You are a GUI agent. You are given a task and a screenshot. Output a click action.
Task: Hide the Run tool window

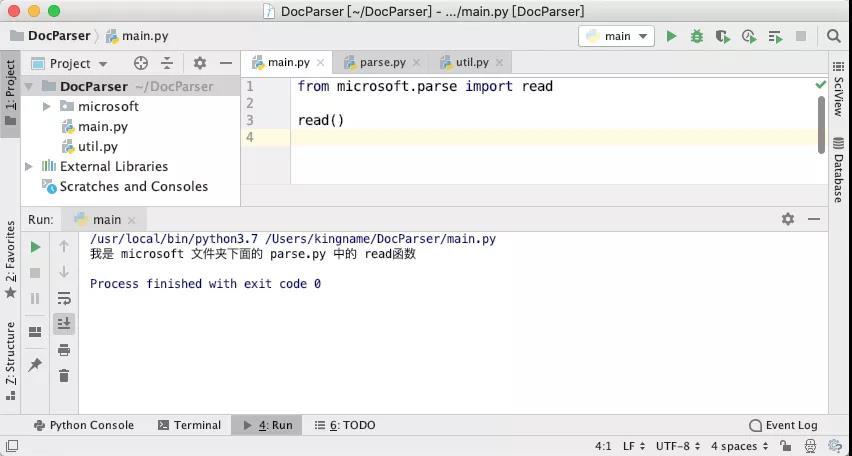click(x=814, y=219)
